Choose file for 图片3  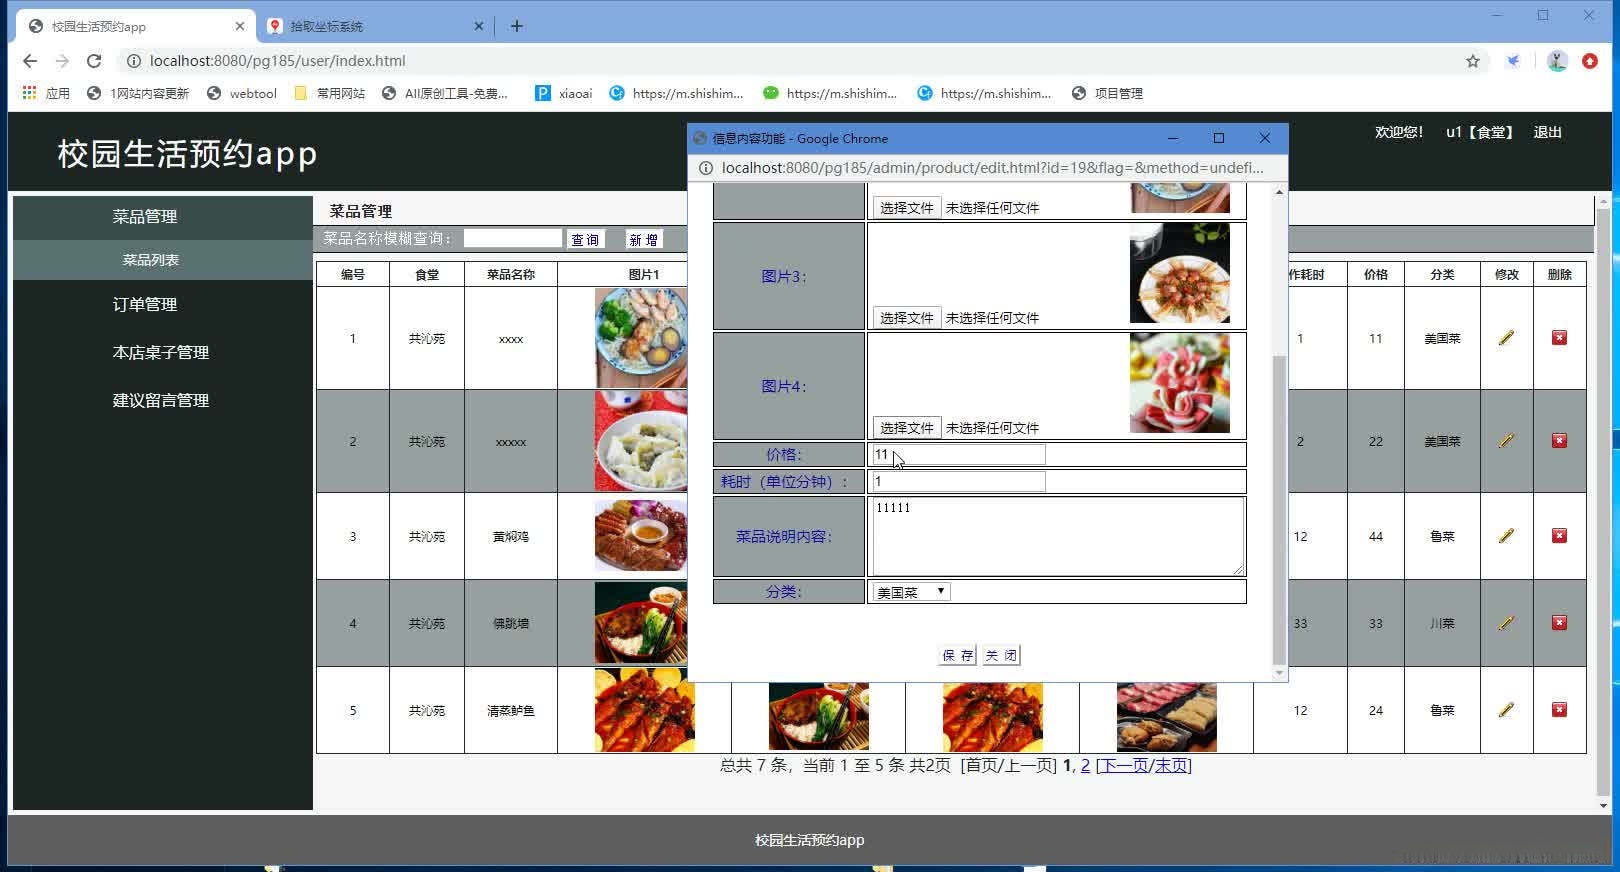coord(907,317)
